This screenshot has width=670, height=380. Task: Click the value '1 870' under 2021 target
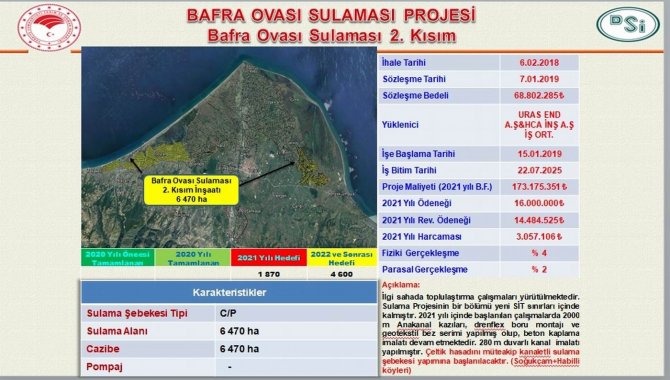(269, 274)
